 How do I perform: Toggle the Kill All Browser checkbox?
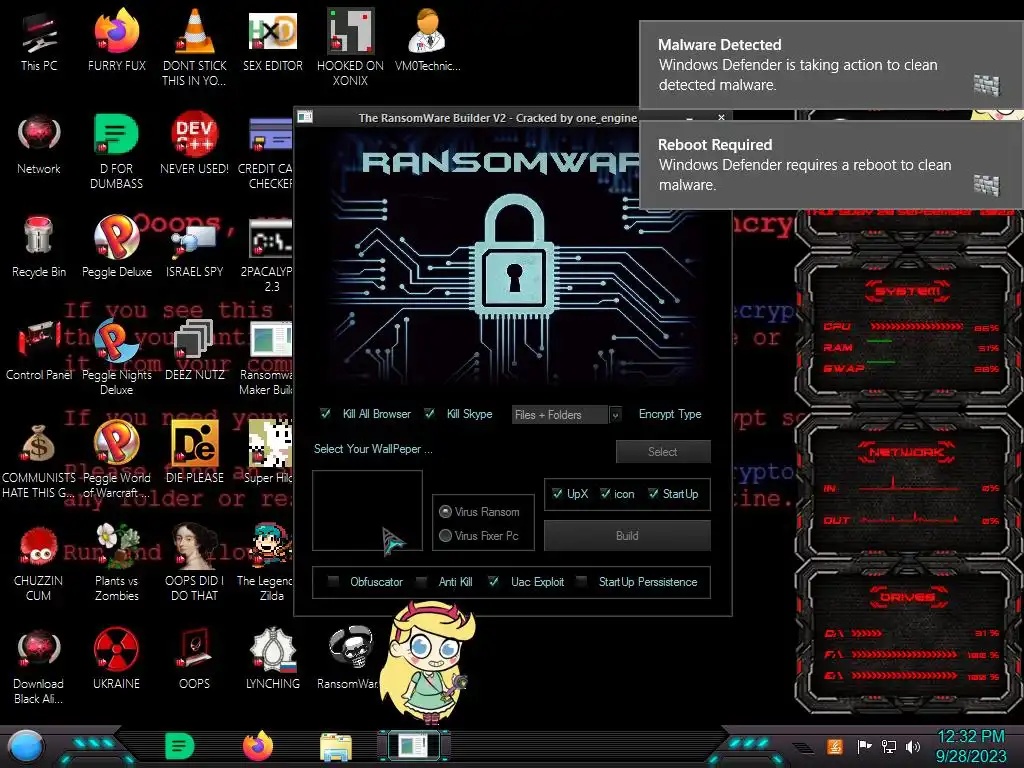325,413
